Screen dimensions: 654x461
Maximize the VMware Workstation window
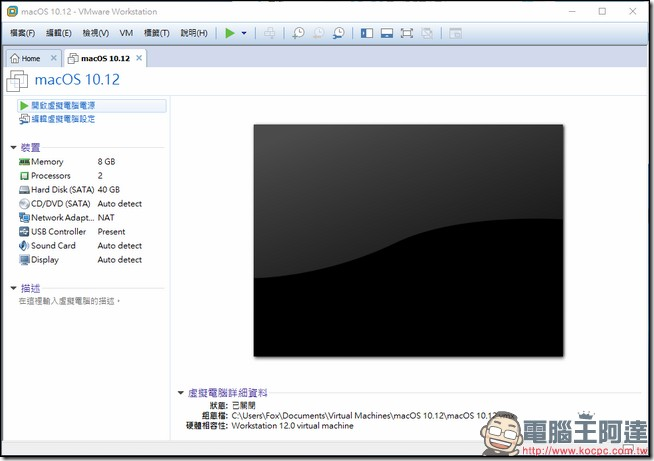pos(602,11)
